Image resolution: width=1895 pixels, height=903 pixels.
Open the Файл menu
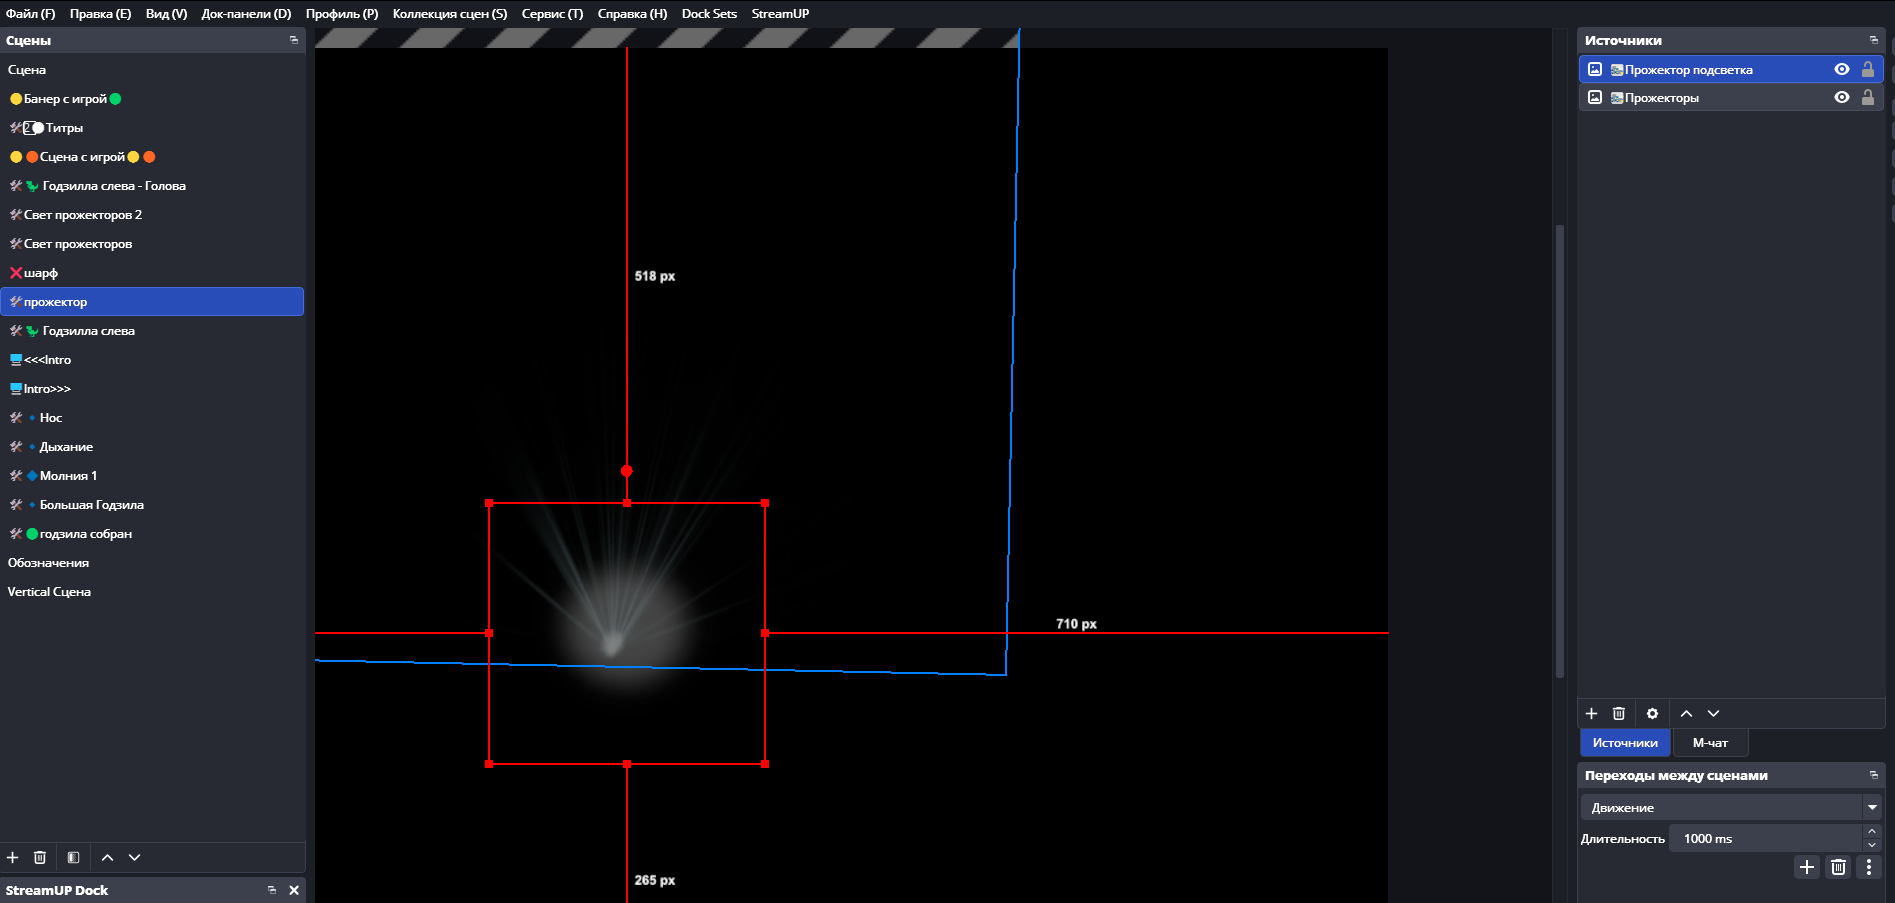(31, 14)
